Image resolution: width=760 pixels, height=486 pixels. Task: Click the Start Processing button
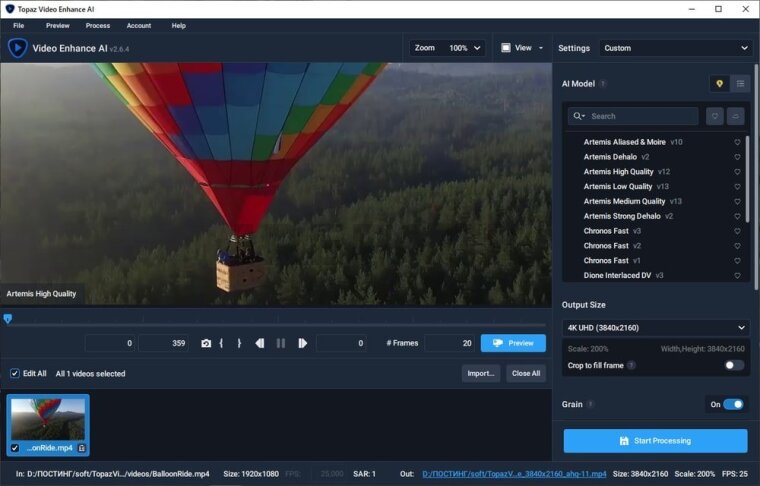point(655,440)
